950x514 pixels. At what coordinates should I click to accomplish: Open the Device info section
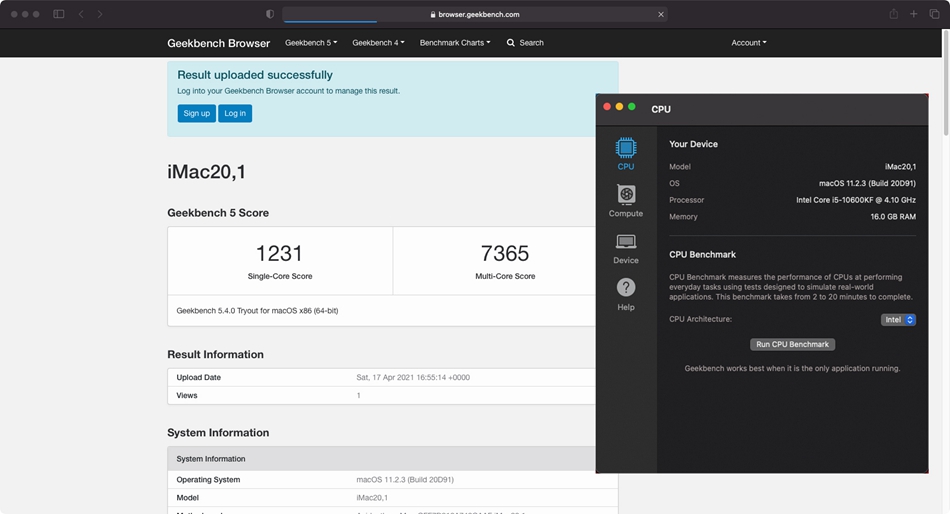(626, 243)
